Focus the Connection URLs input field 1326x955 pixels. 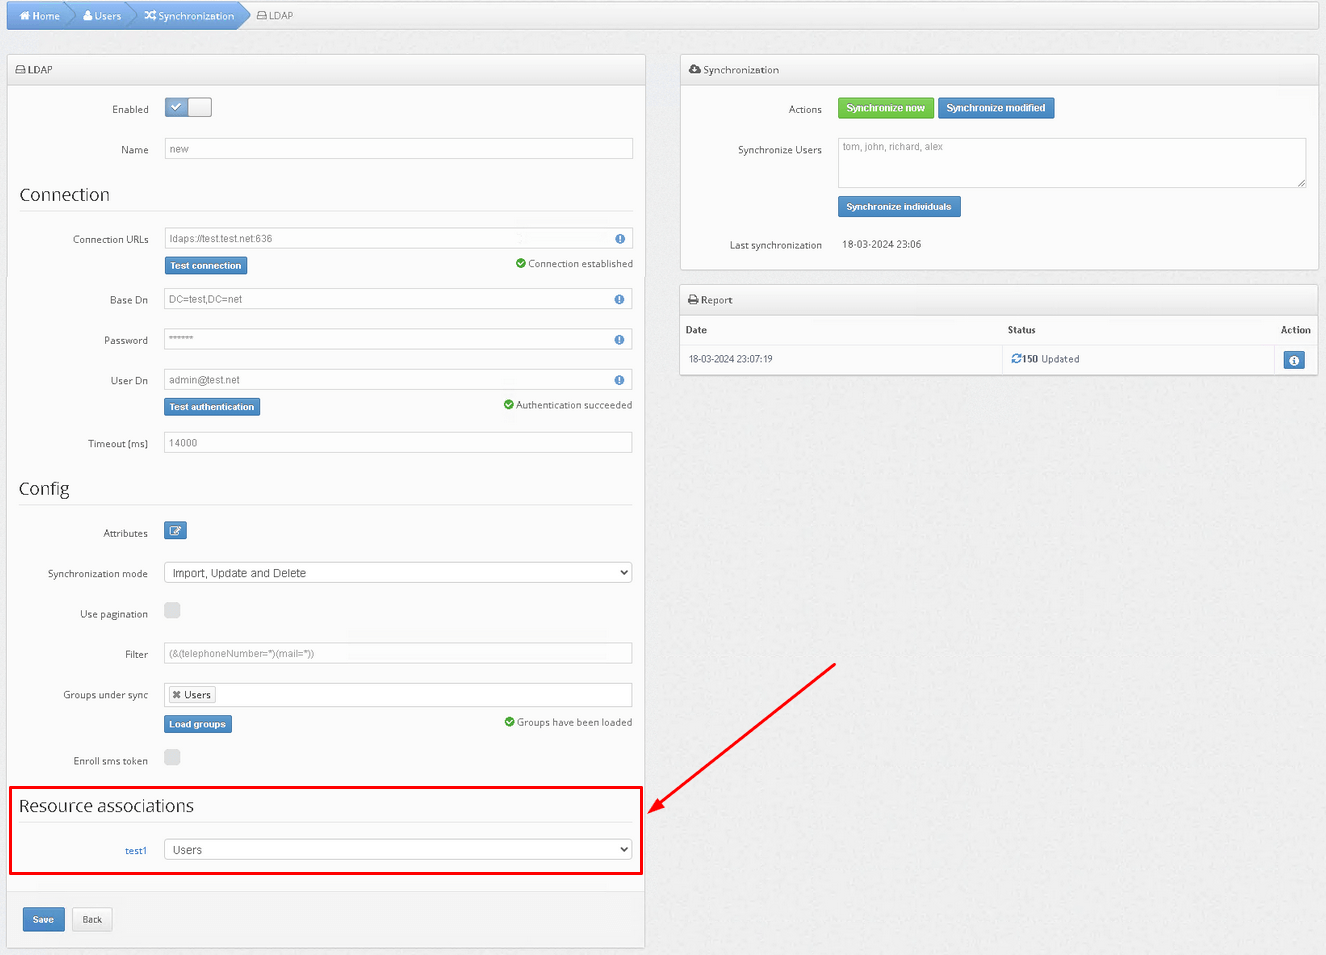tap(398, 239)
